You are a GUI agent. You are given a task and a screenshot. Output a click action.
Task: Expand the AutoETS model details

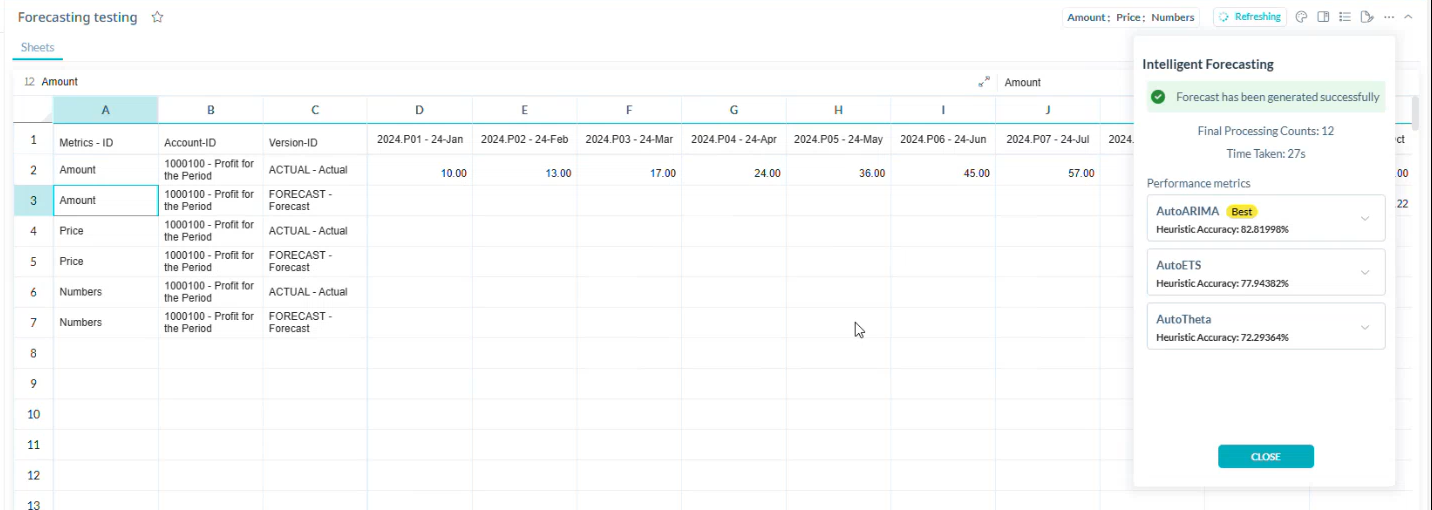(x=1365, y=273)
